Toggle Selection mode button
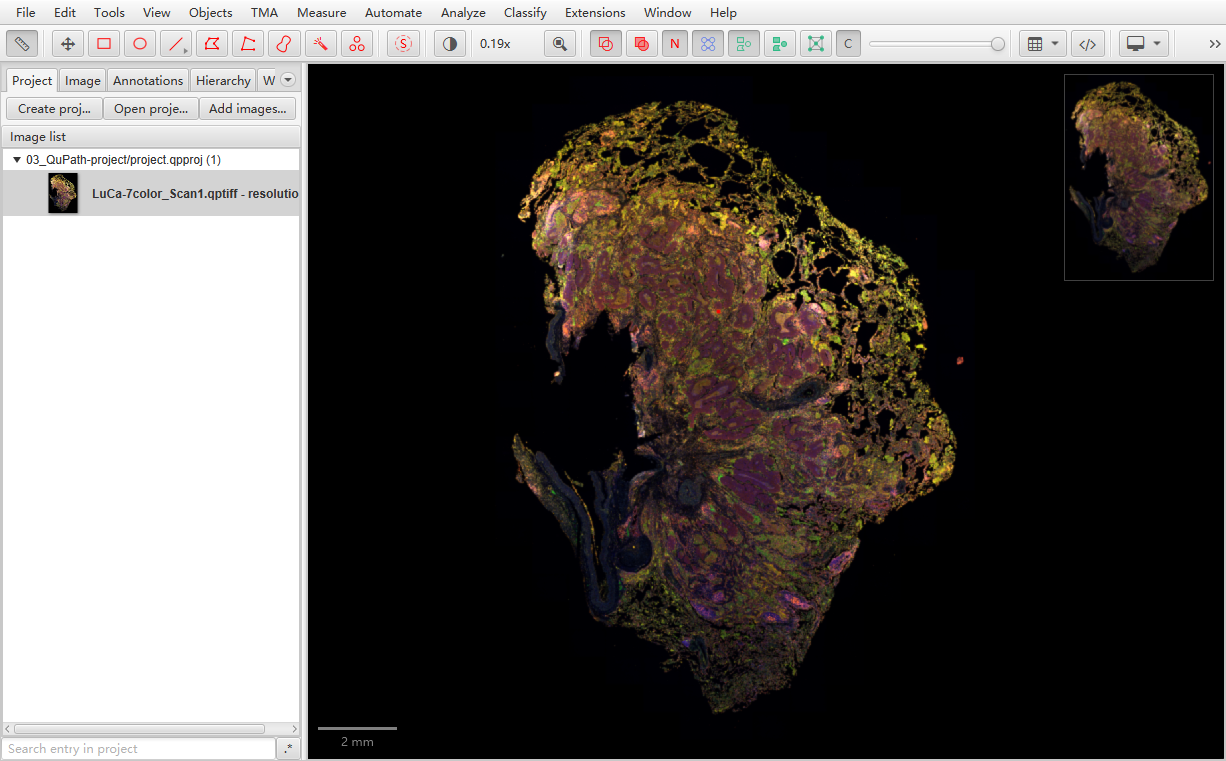This screenshot has width=1226, height=761. (x=403, y=44)
